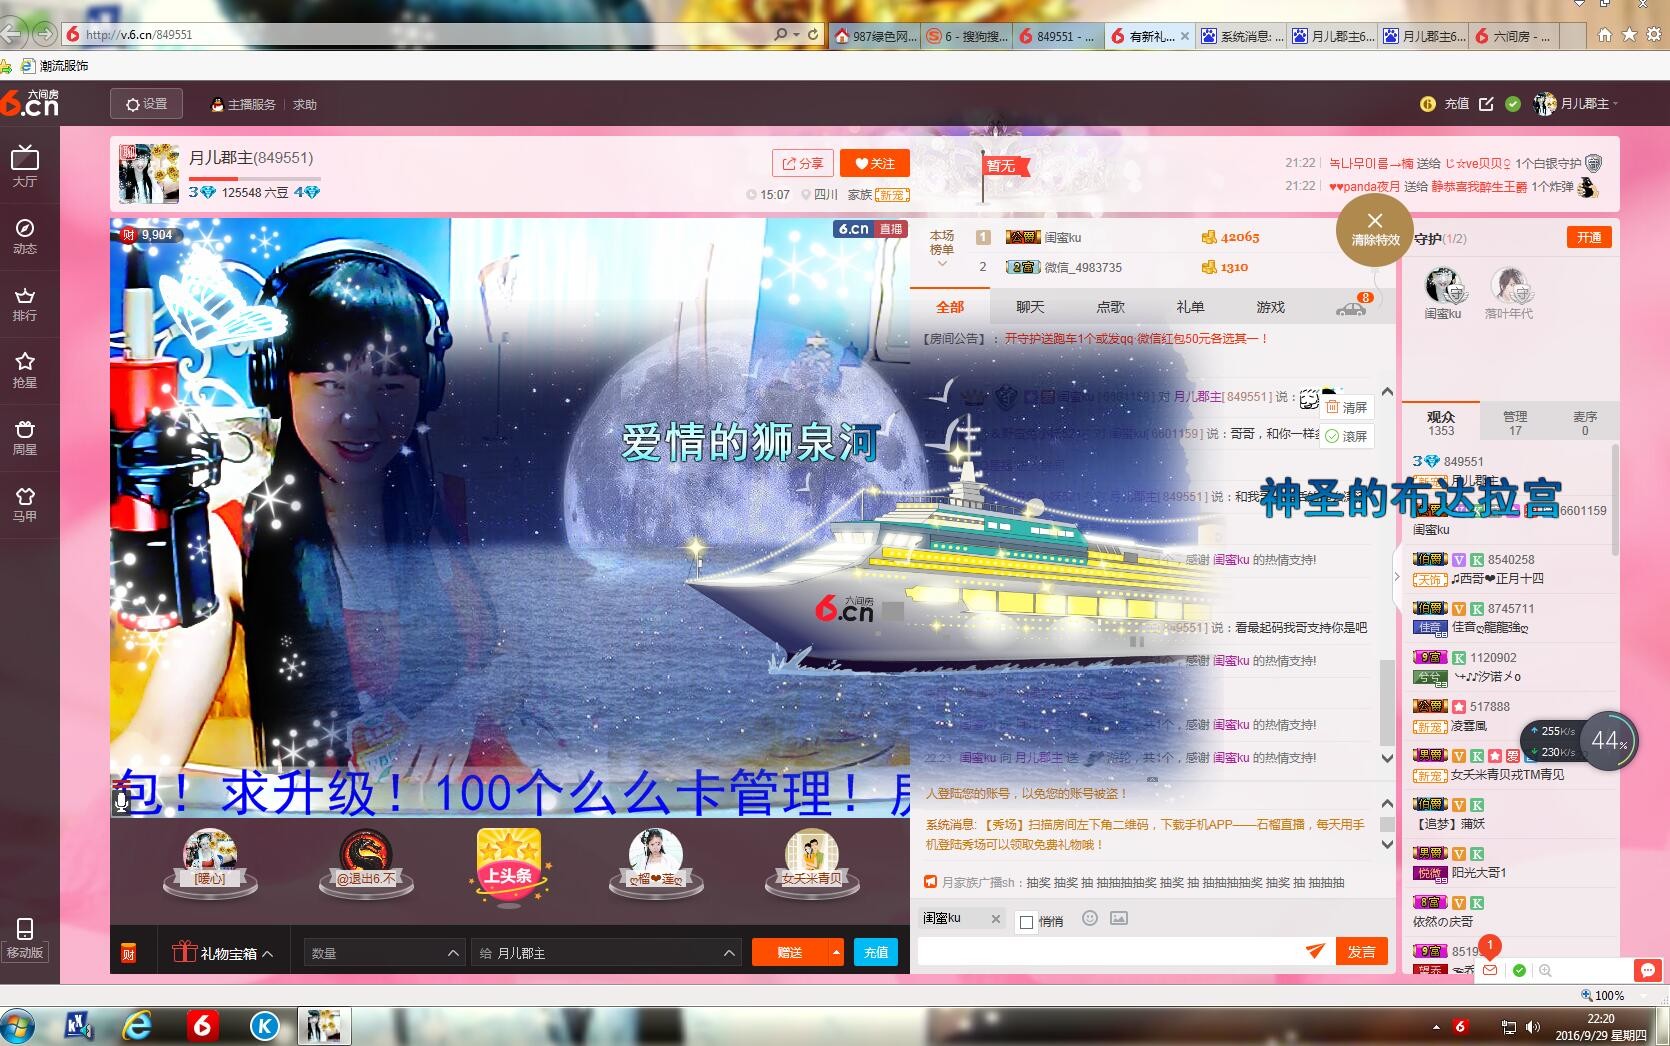Open the emoji picker in chat
The width and height of the screenshot is (1670, 1046).
[1090, 918]
